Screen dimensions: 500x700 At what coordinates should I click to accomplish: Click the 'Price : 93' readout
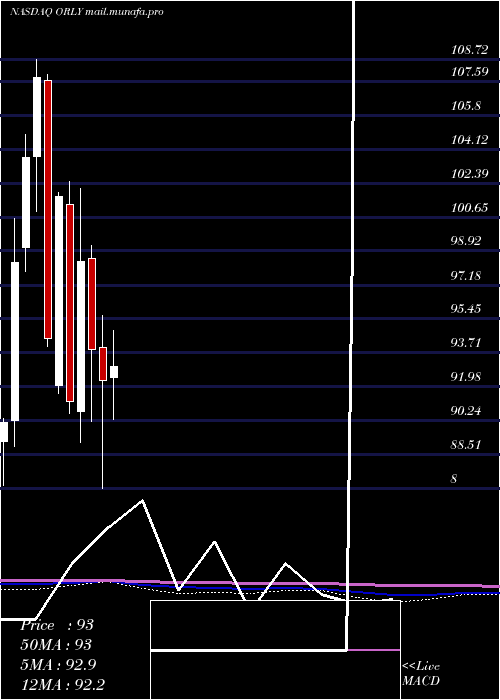pos(57,625)
